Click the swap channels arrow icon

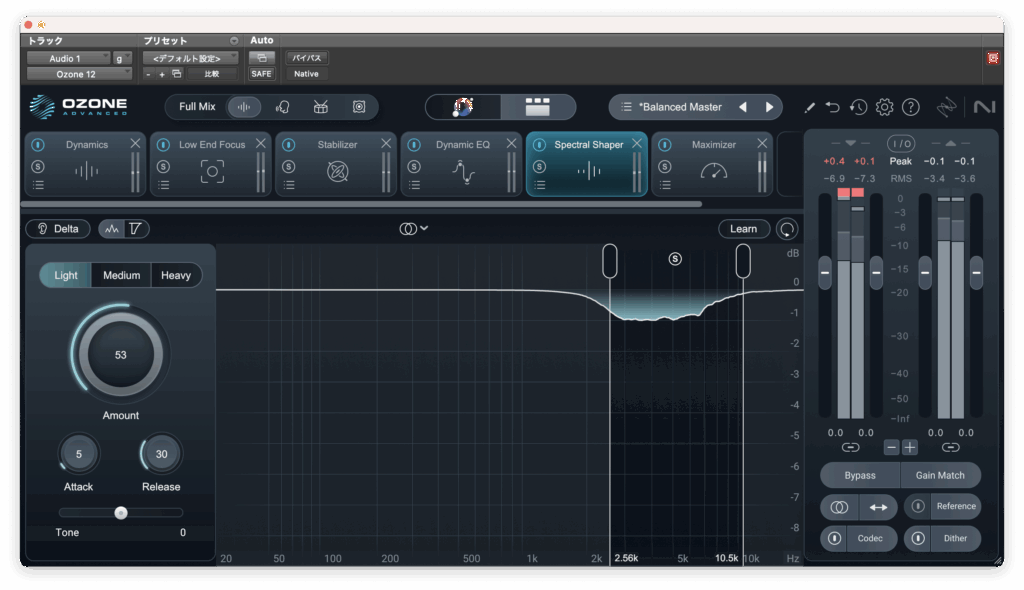pos(878,507)
